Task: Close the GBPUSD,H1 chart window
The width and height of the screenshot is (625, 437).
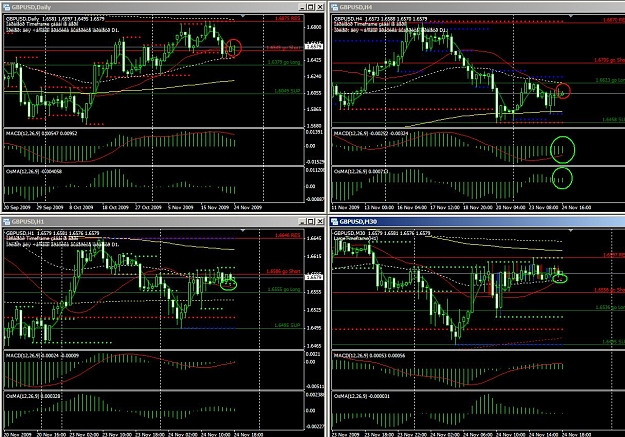Action: (x=320, y=221)
